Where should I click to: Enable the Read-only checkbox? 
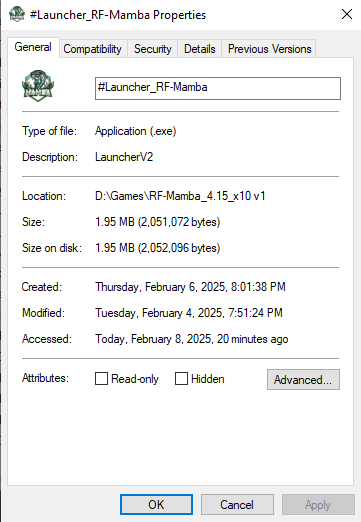coord(101,379)
